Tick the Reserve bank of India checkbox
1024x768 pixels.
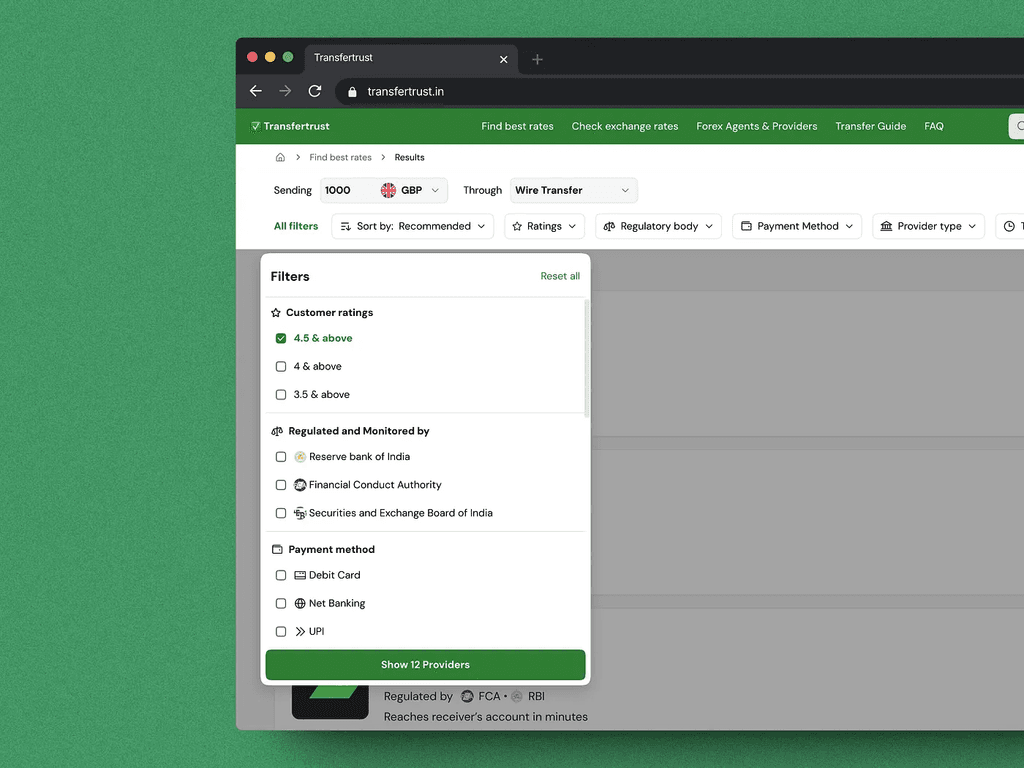pyautogui.click(x=281, y=456)
